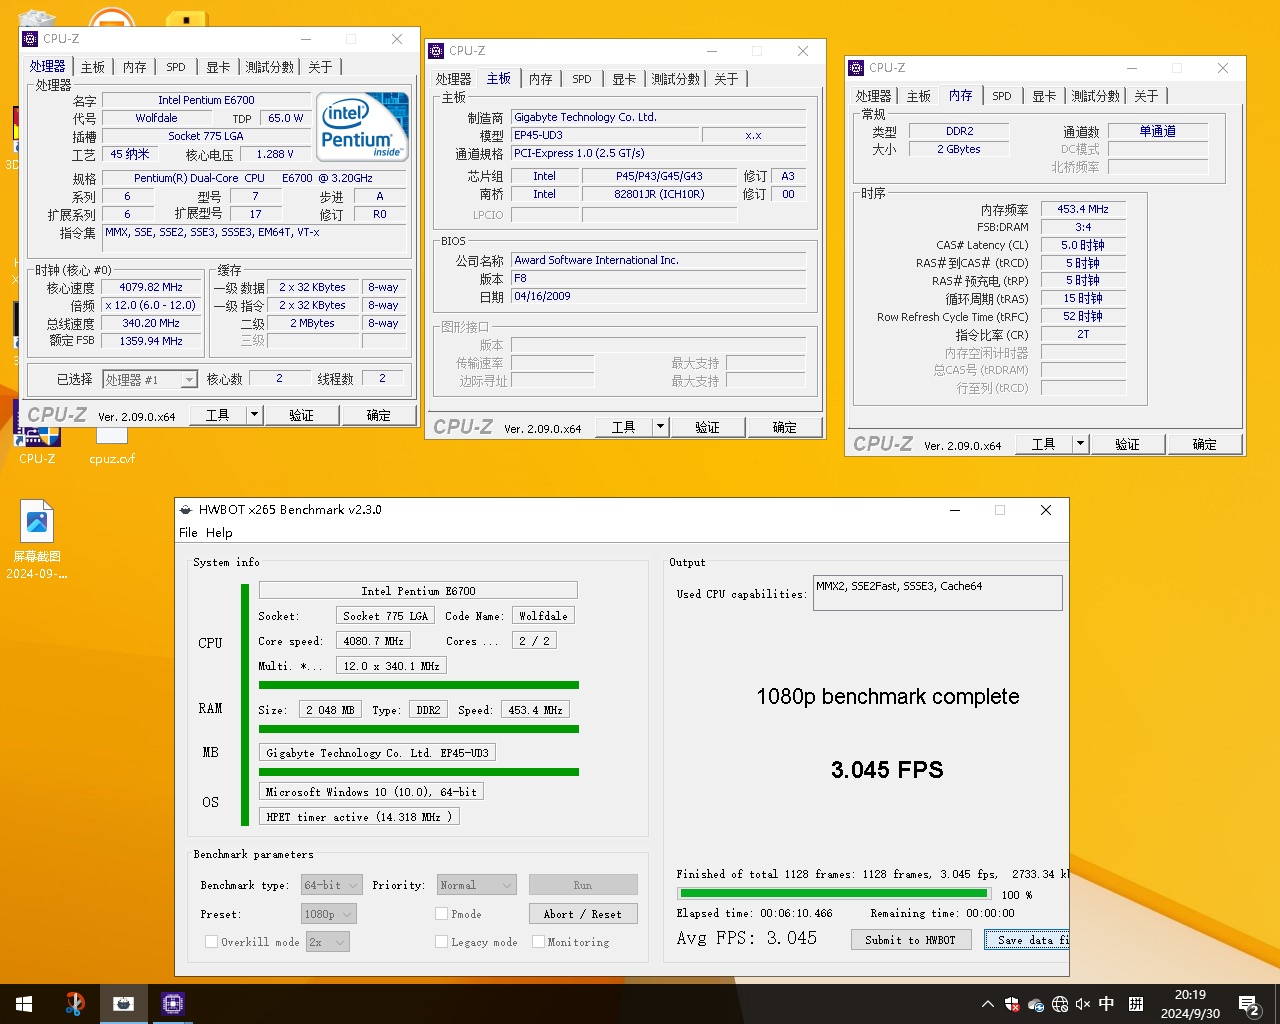Click the HWBOT x265 window title icon
Screen dimensions: 1280x1024
pos(185,510)
